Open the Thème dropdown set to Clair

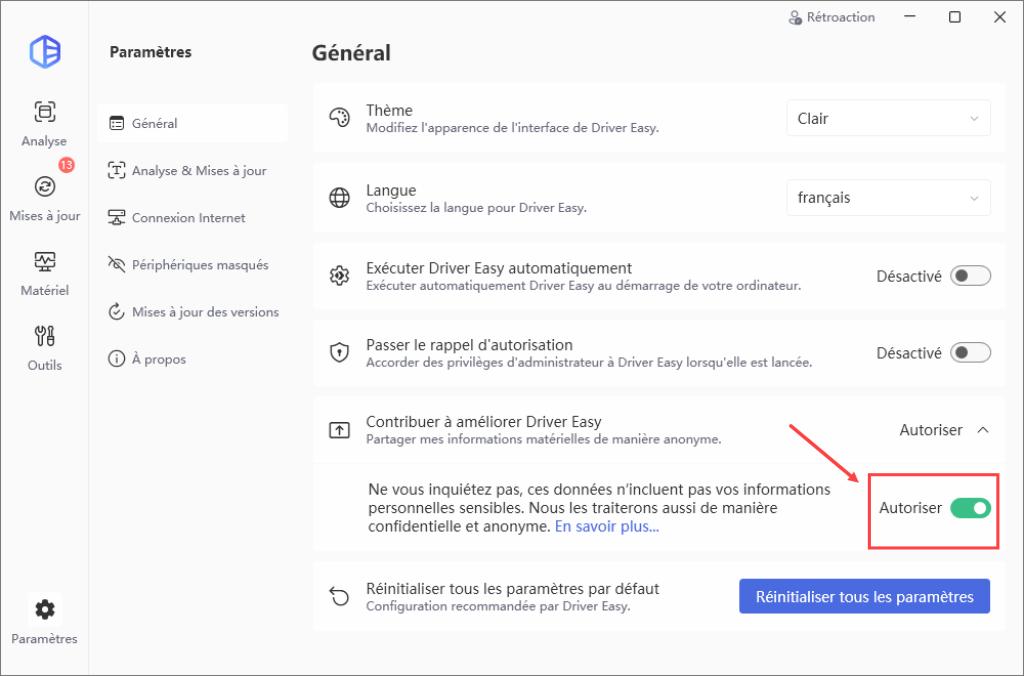[888, 118]
